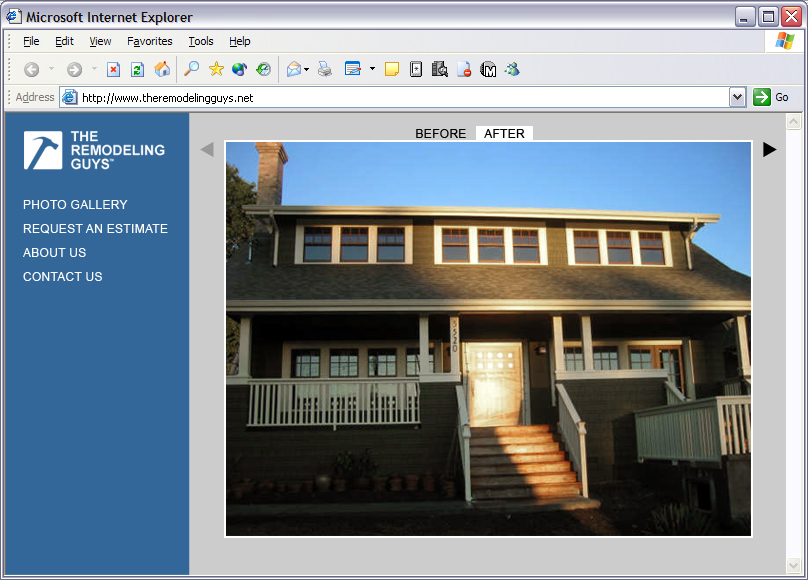Select the AFTER photo view
The image size is (808, 580).
click(504, 133)
